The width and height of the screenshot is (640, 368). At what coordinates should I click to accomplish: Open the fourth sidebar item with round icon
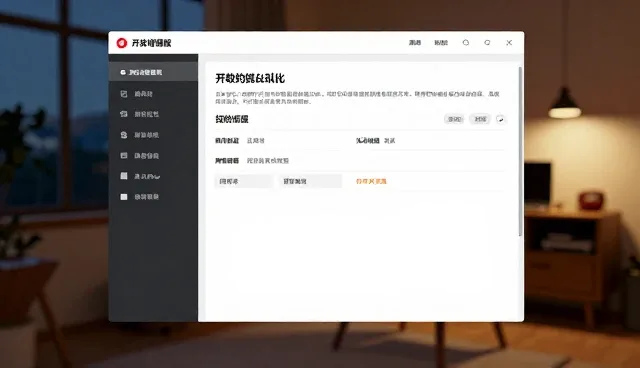point(153,135)
